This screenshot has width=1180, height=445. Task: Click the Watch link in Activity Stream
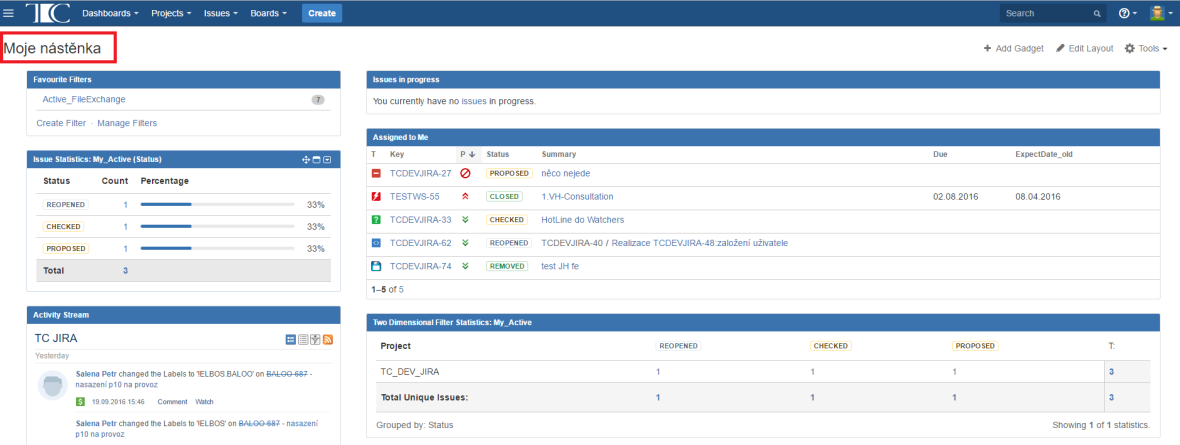205,402
